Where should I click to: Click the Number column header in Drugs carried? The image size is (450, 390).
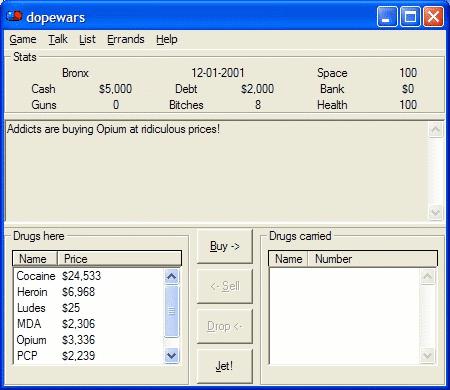pyautogui.click(x=372, y=259)
